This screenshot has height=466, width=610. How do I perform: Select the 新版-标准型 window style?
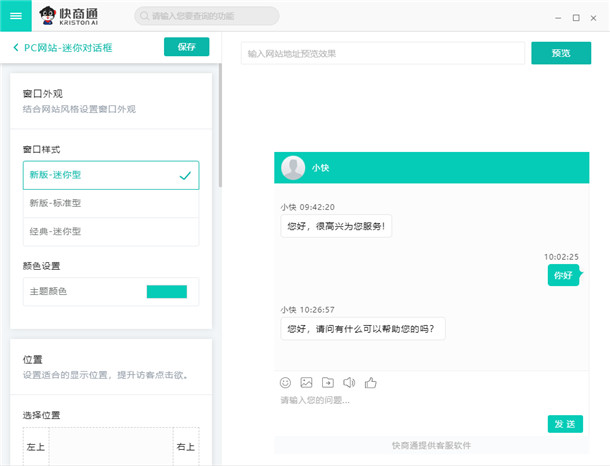click(110, 203)
